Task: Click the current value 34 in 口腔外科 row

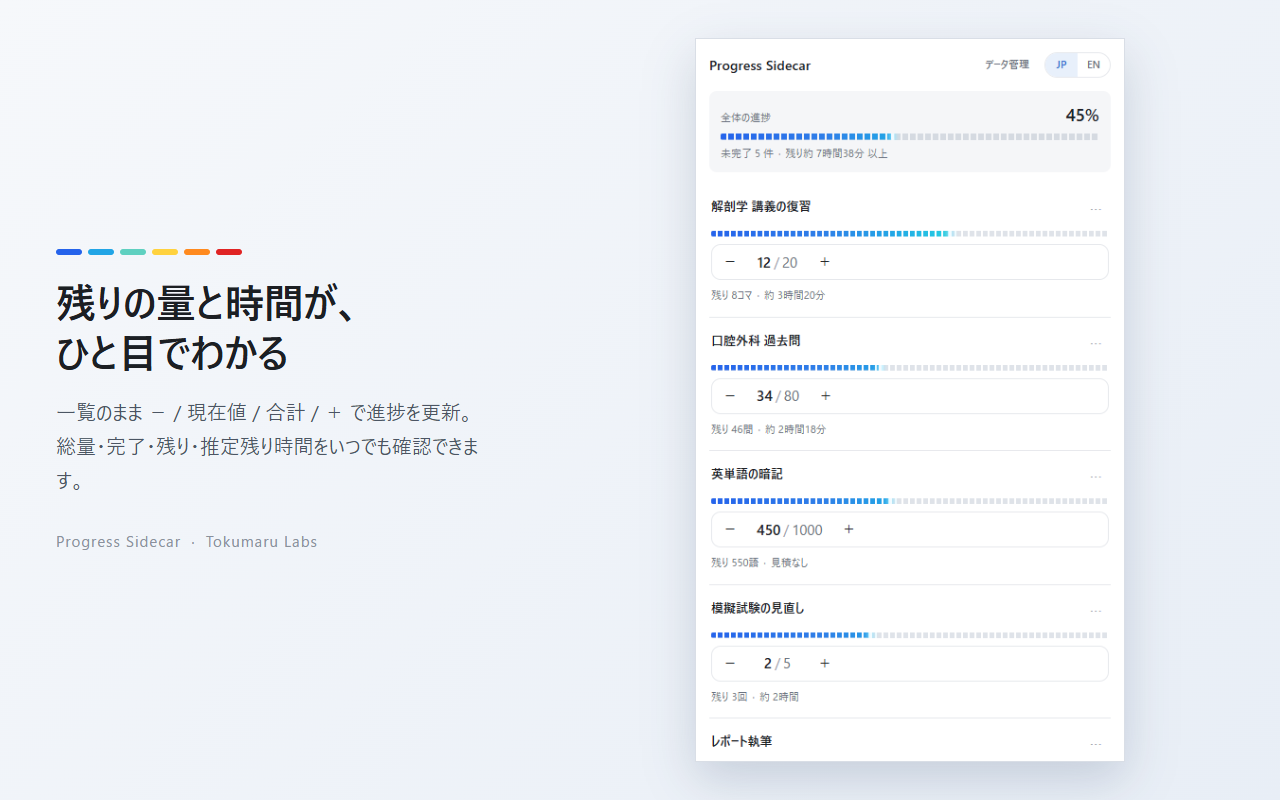Action: click(x=764, y=396)
